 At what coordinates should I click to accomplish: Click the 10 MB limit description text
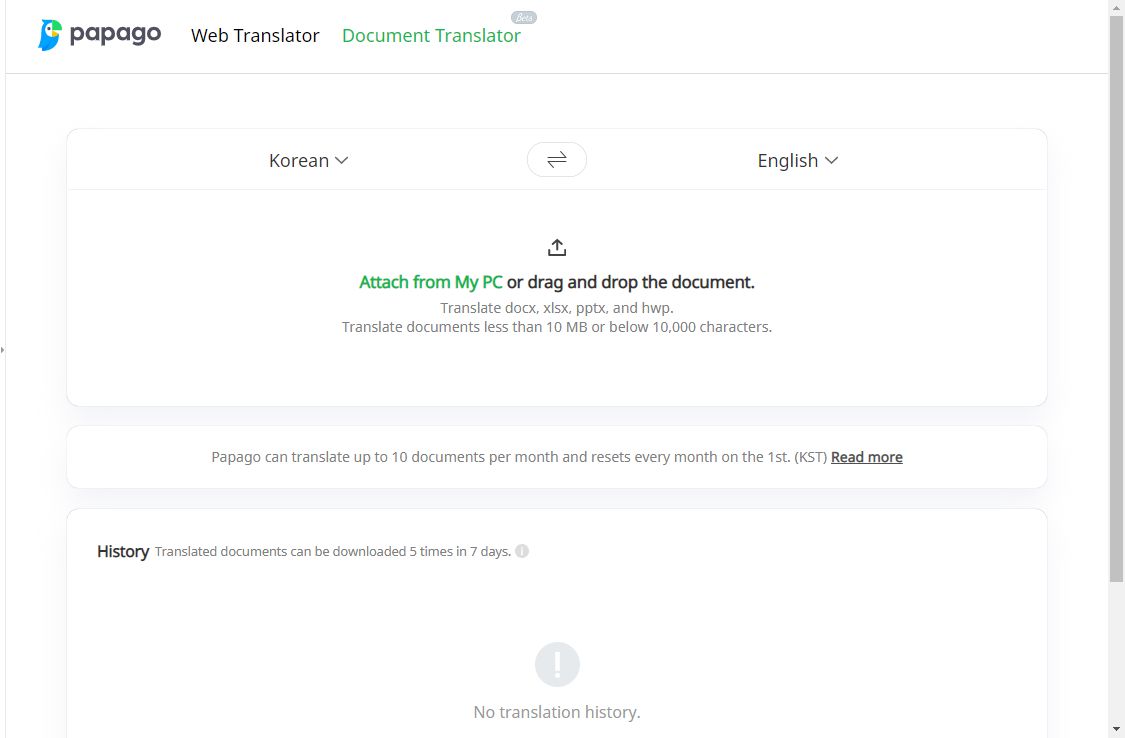tap(557, 327)
